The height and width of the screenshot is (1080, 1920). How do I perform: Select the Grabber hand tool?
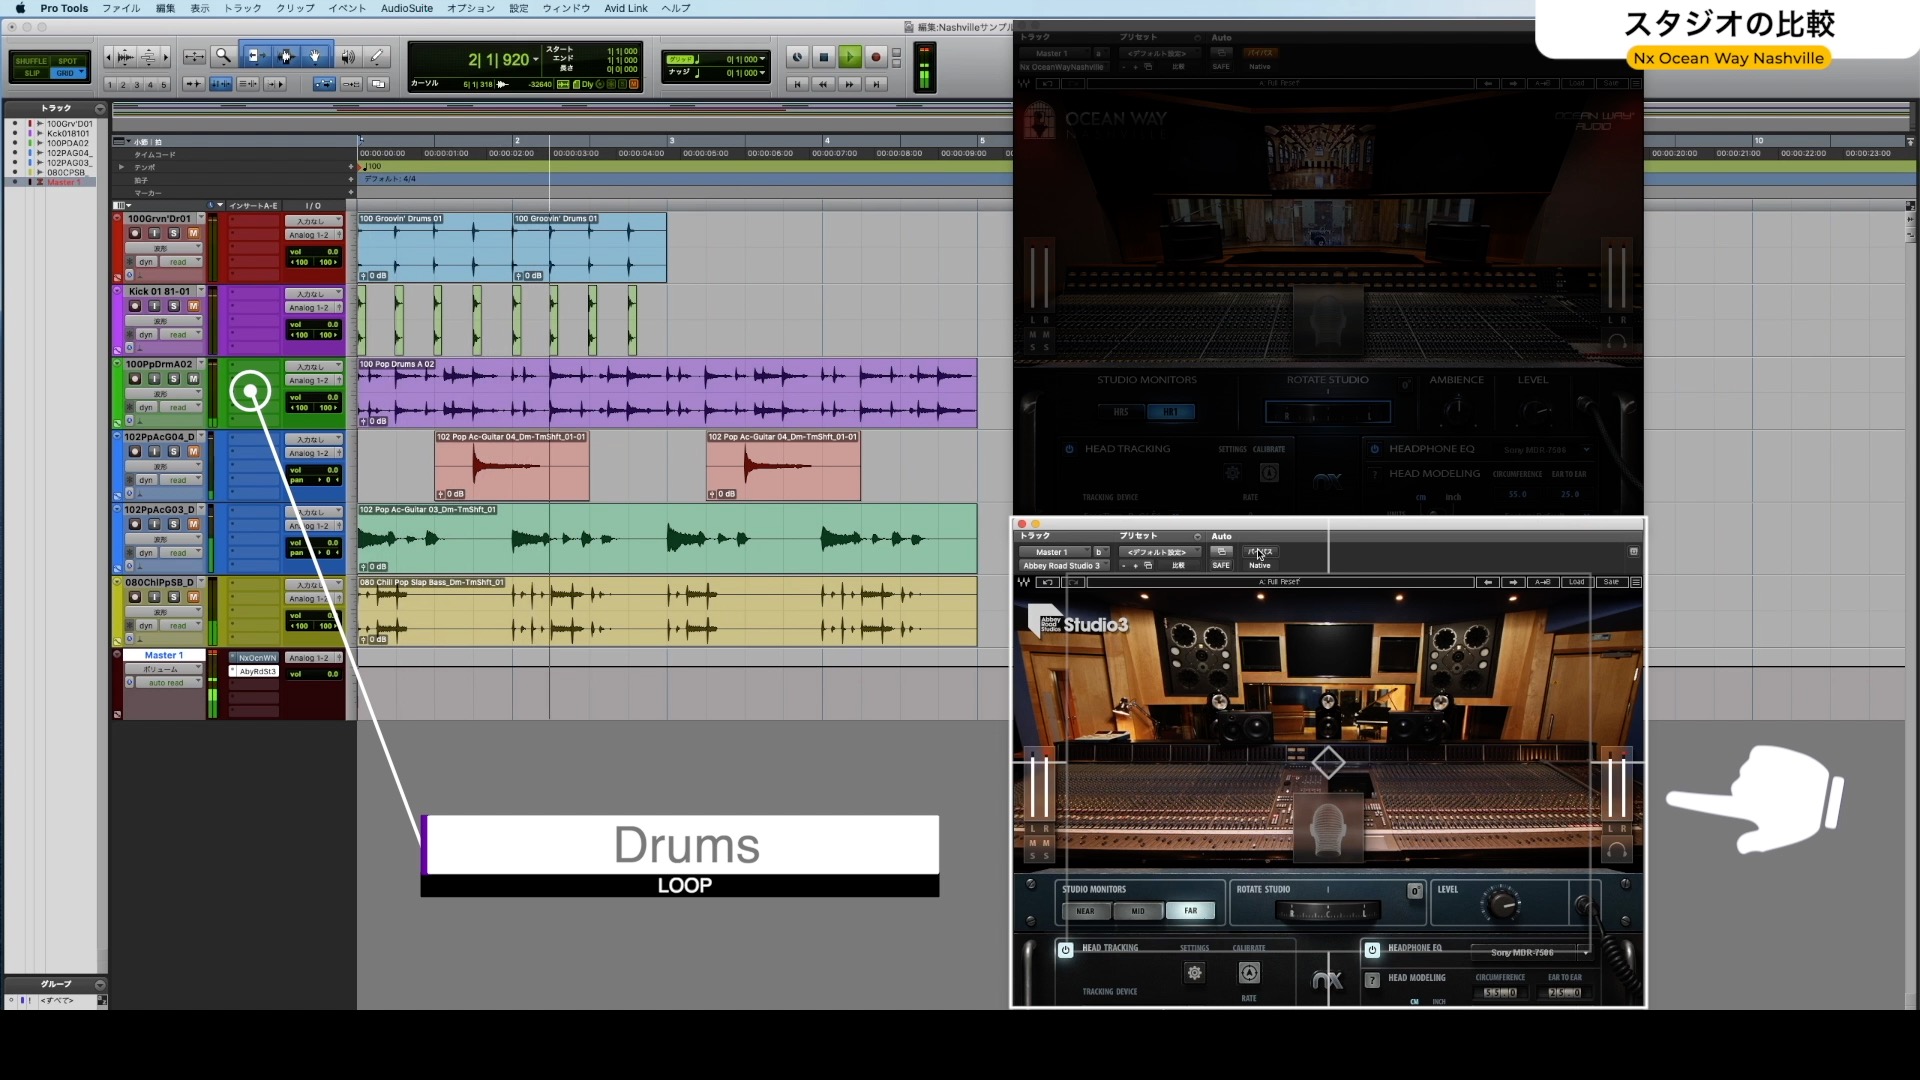pyautogui.click(x=315, y=57)
